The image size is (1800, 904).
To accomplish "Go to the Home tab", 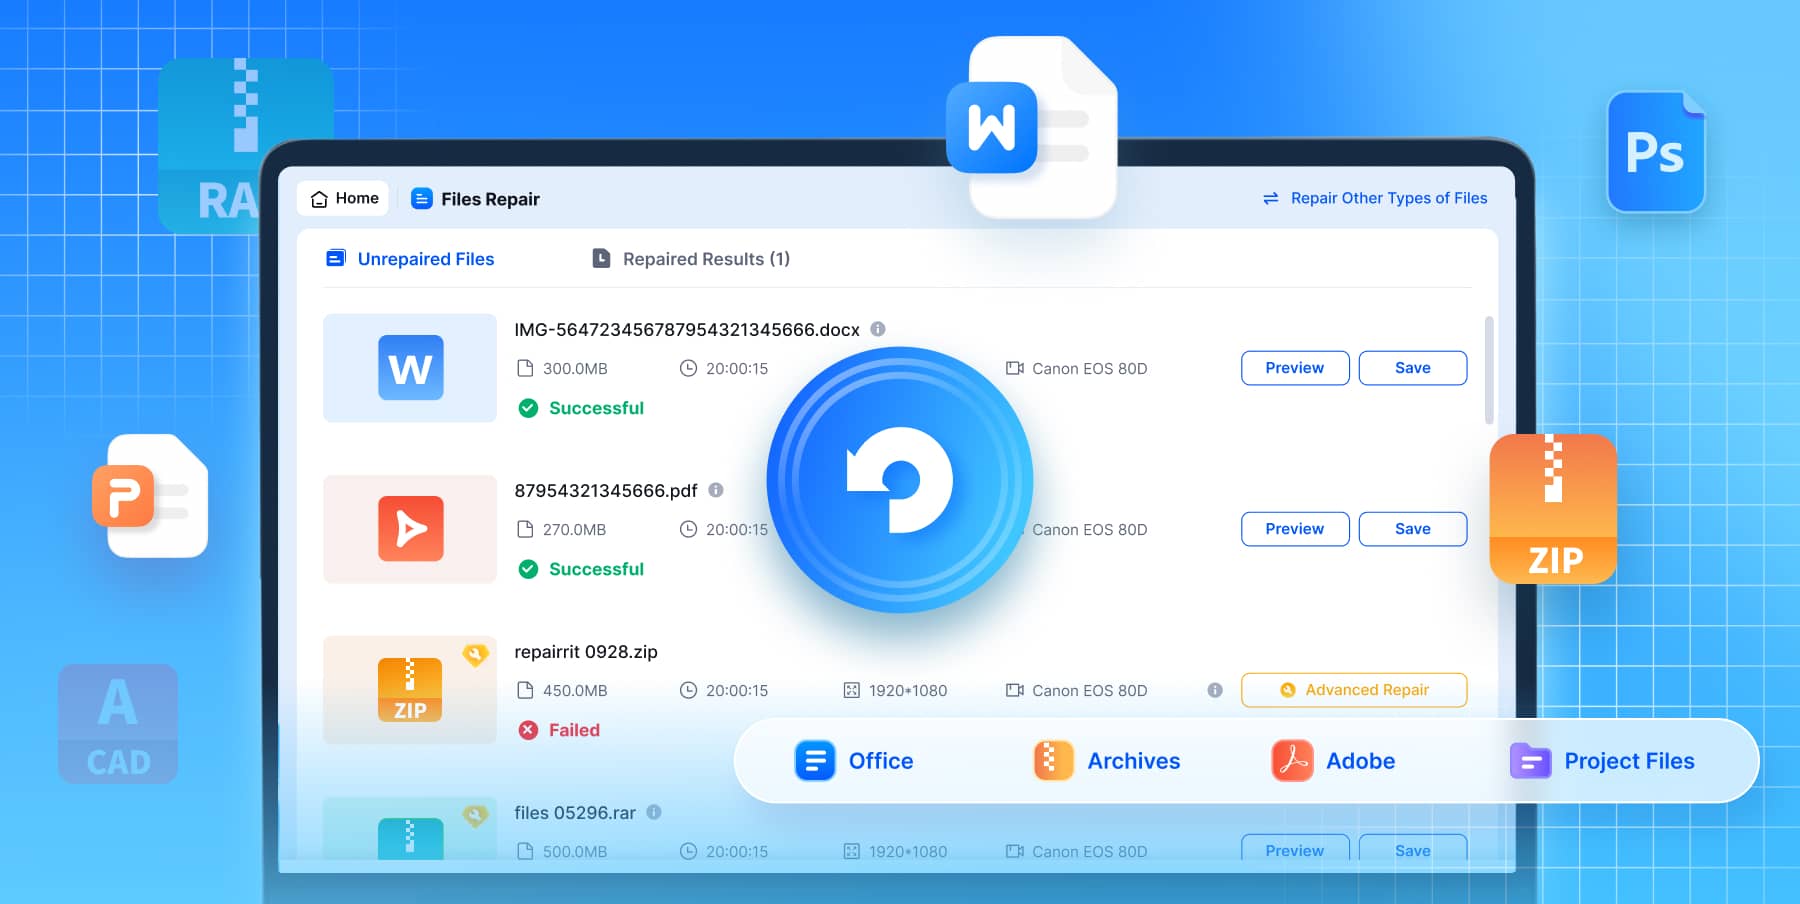I will tap(344, 198).
